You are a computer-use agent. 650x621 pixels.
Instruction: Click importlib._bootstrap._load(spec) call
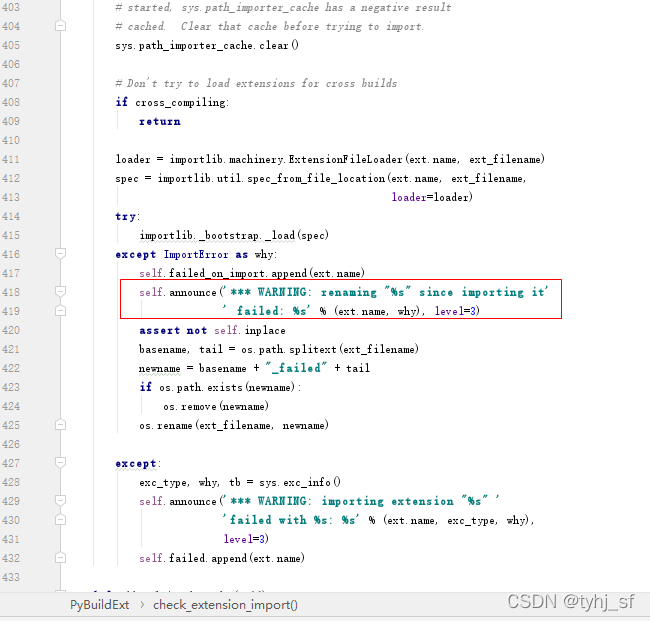(x=234, y=235)
